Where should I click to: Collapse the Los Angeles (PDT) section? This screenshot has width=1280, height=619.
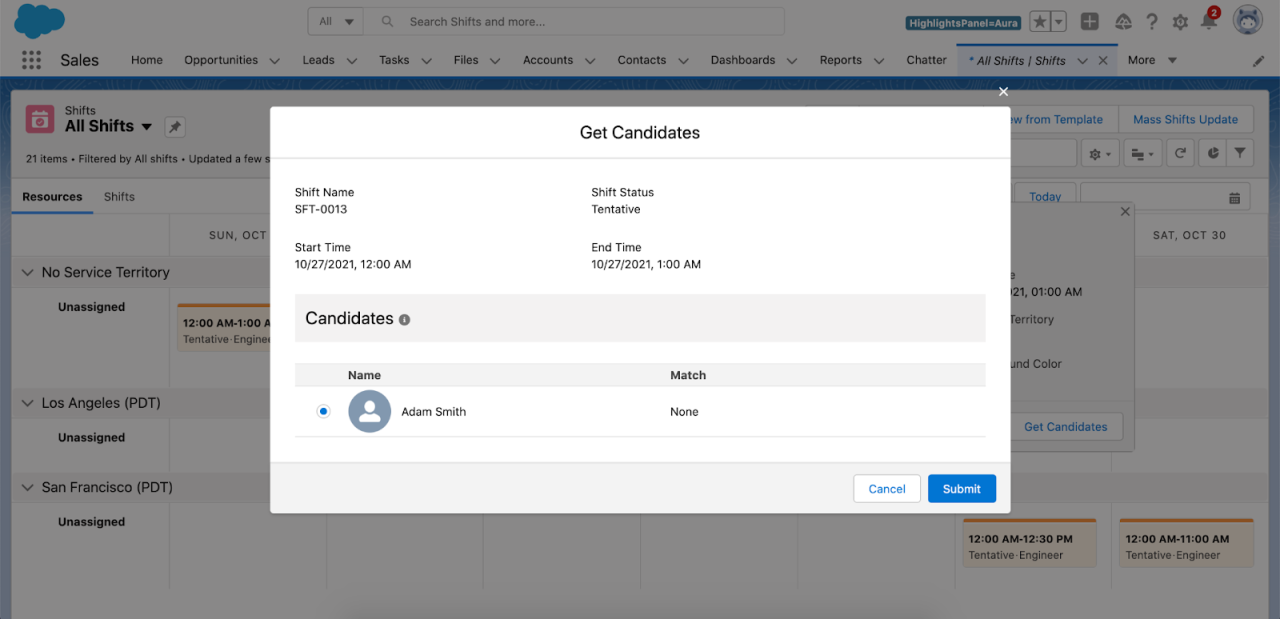point(27,403)
